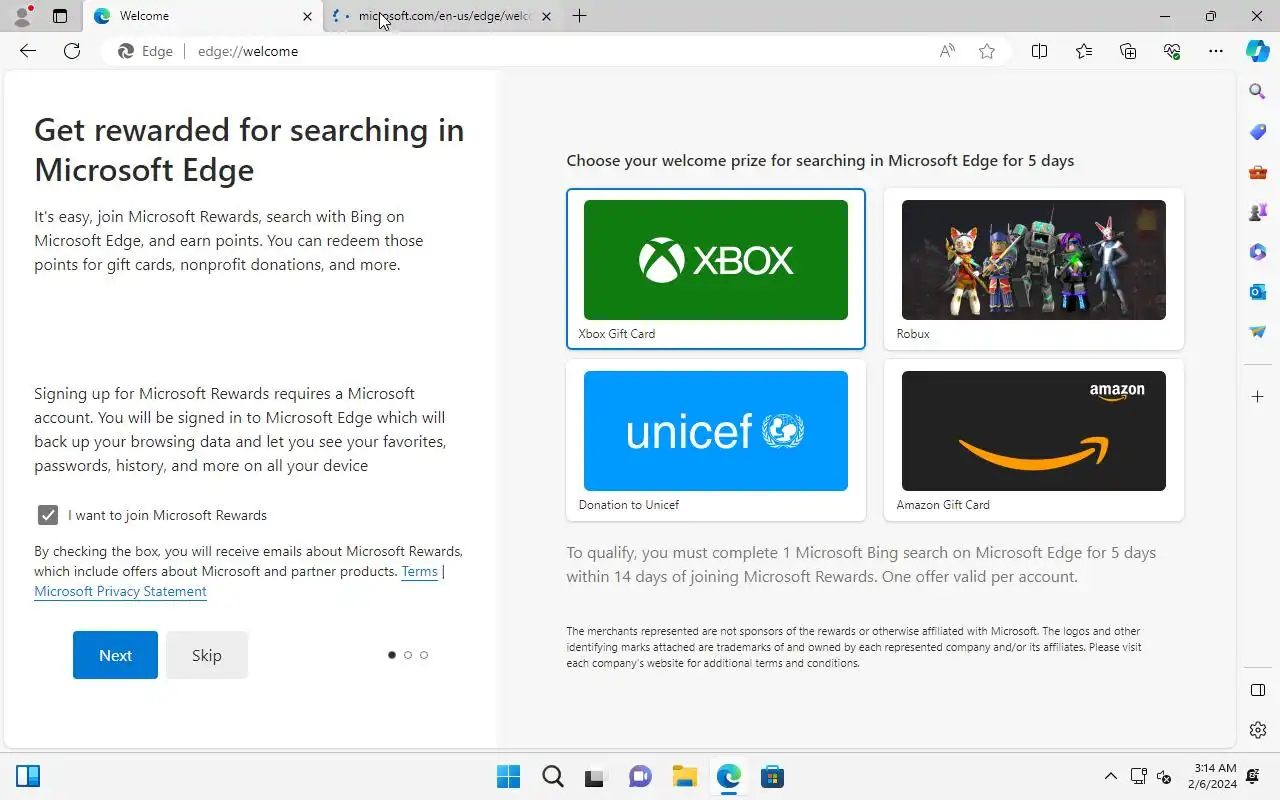
Task: Click the Skip button
Action: [207, 655]
